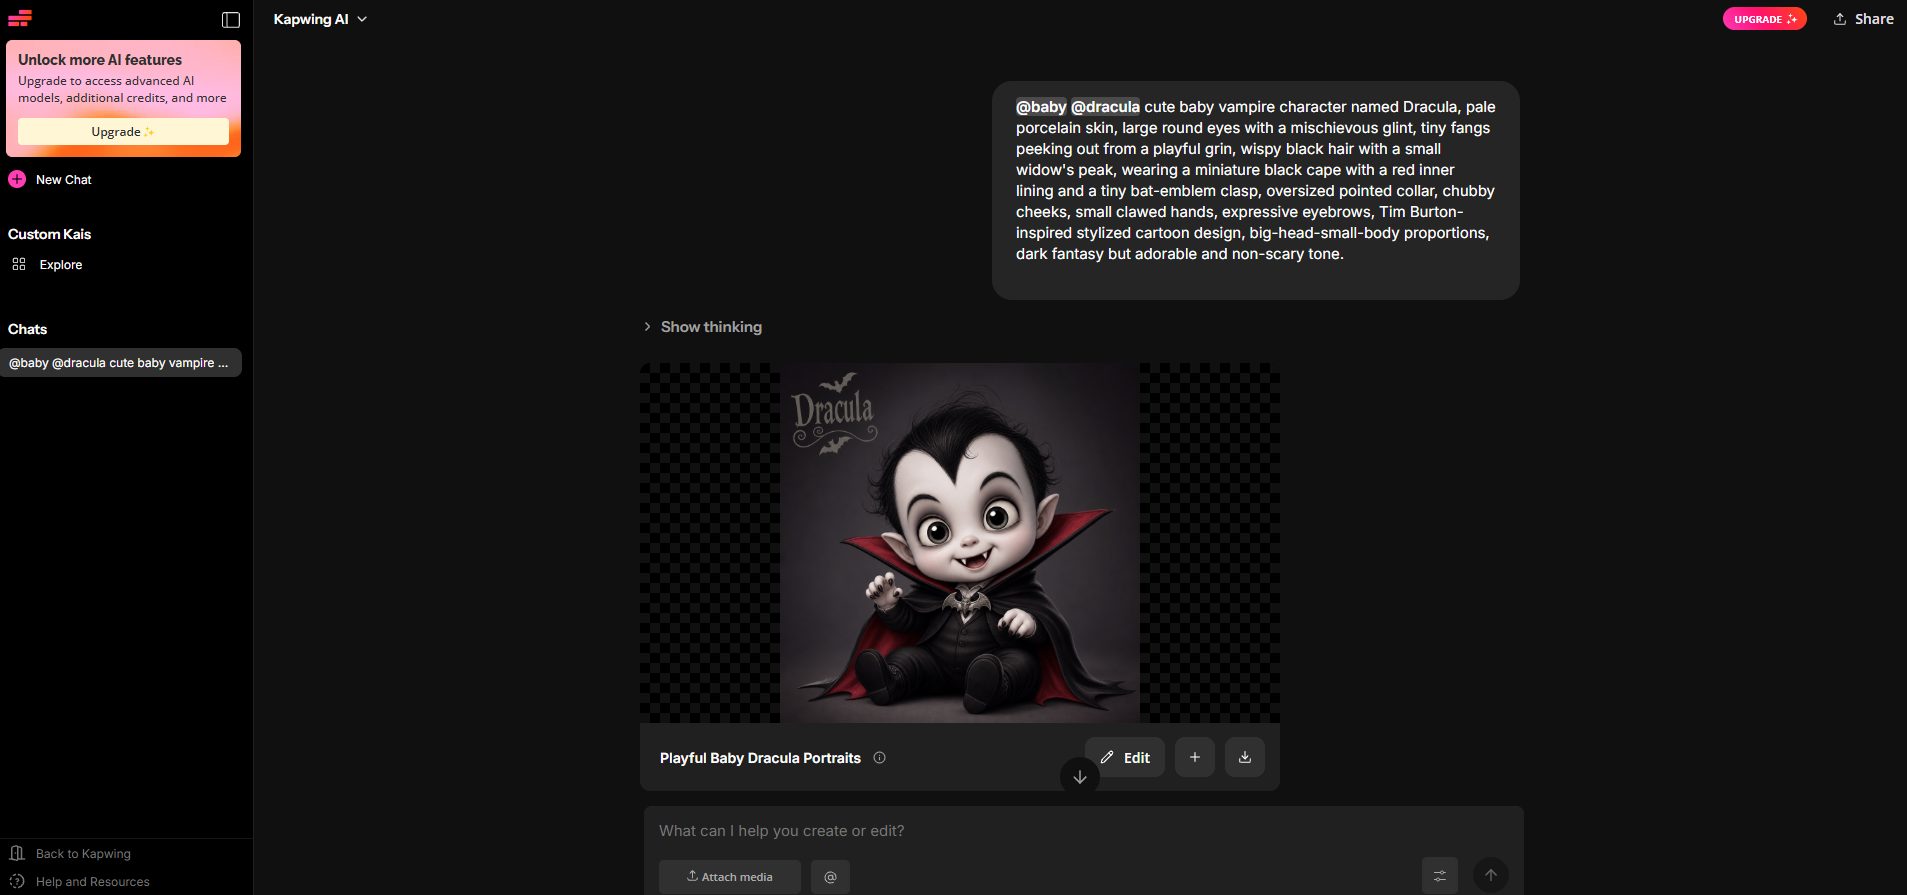
Task: Open Explore under Custom Kais
Action: pos(47,265)
